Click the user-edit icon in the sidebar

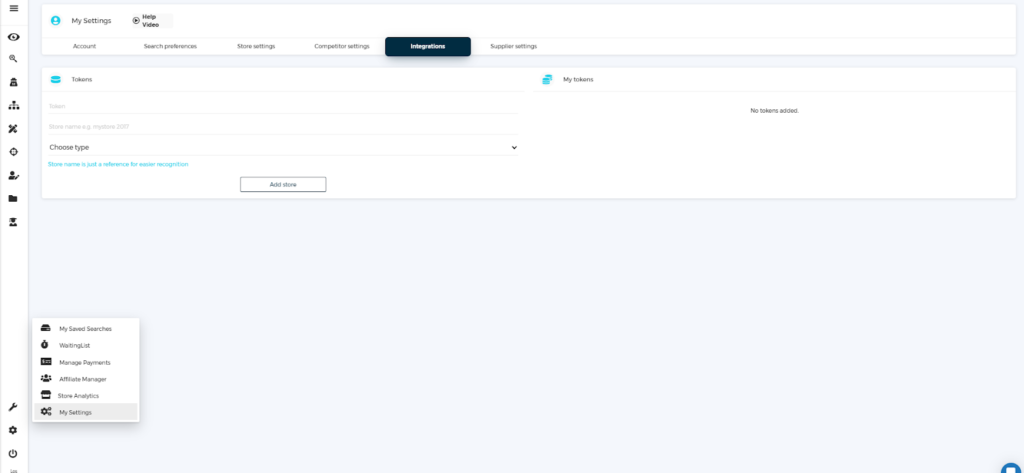13,175
